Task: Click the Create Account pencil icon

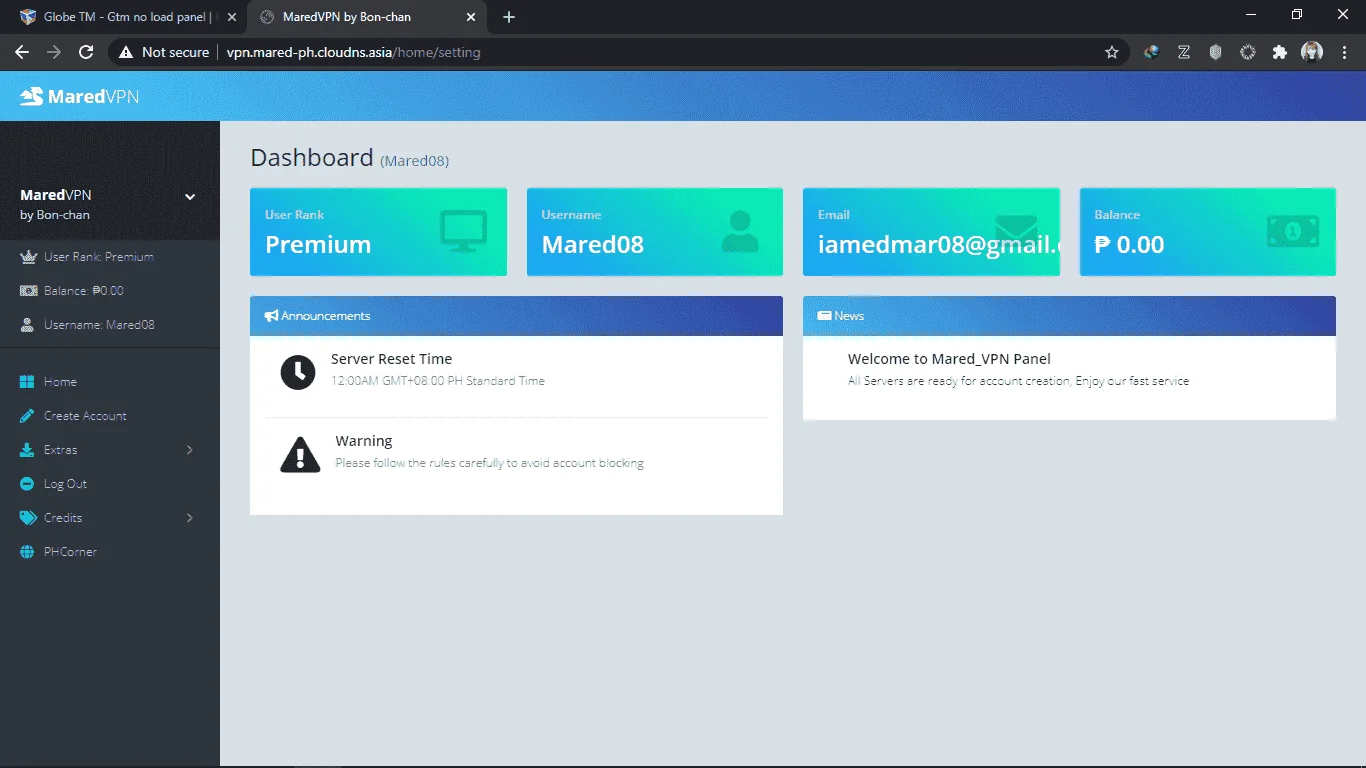Action: (x=27, y=416)
